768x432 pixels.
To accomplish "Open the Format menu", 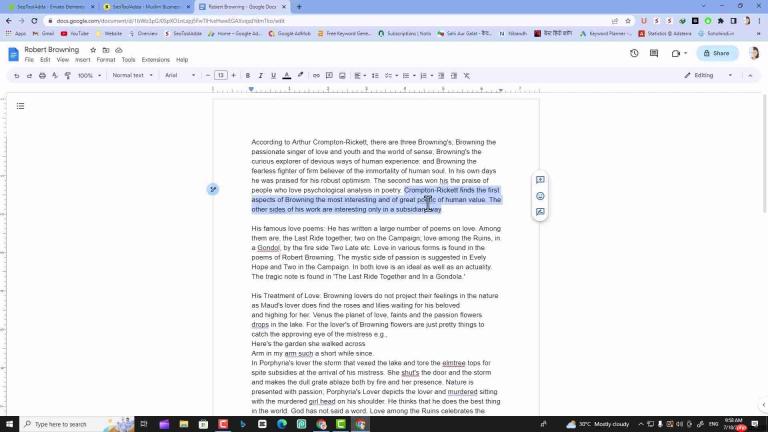I will 106,60.
